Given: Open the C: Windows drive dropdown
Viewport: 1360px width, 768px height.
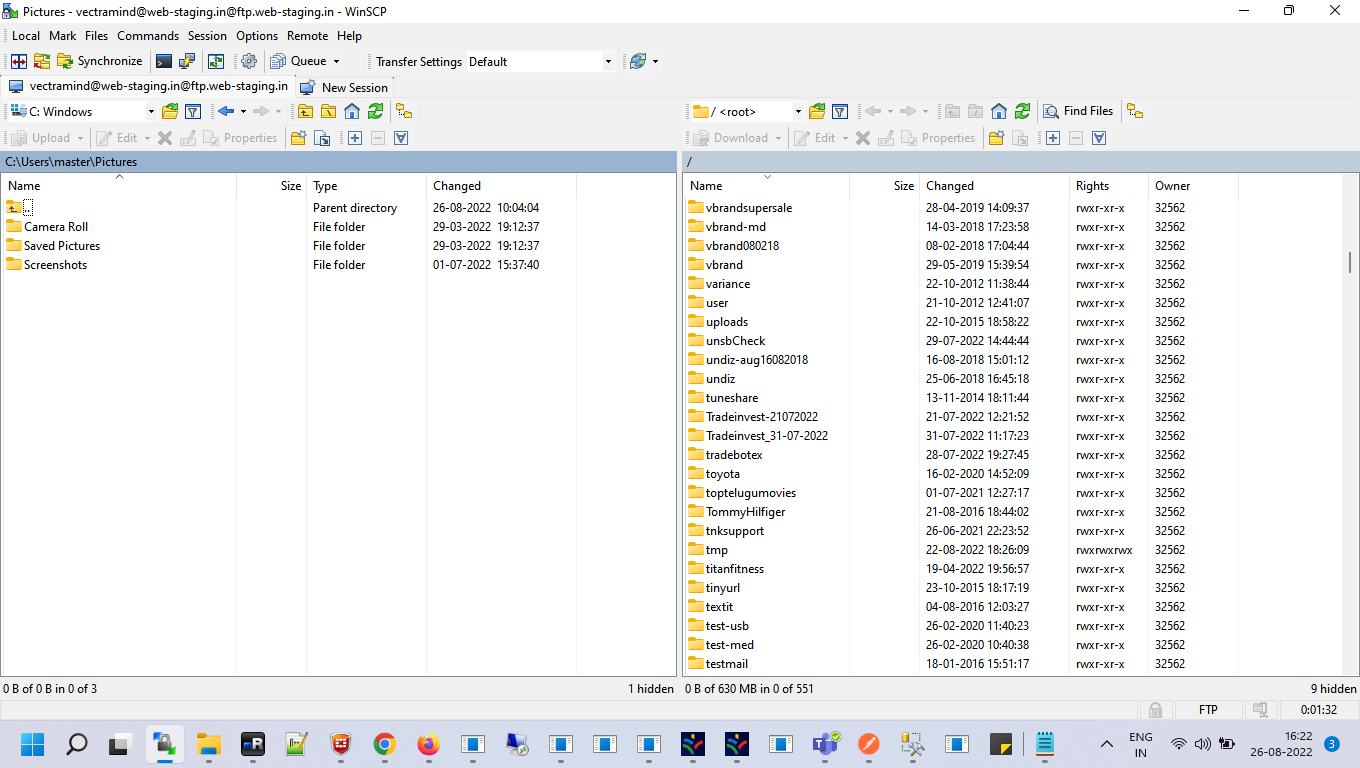Looking at the screenshot, I should 151,112.
